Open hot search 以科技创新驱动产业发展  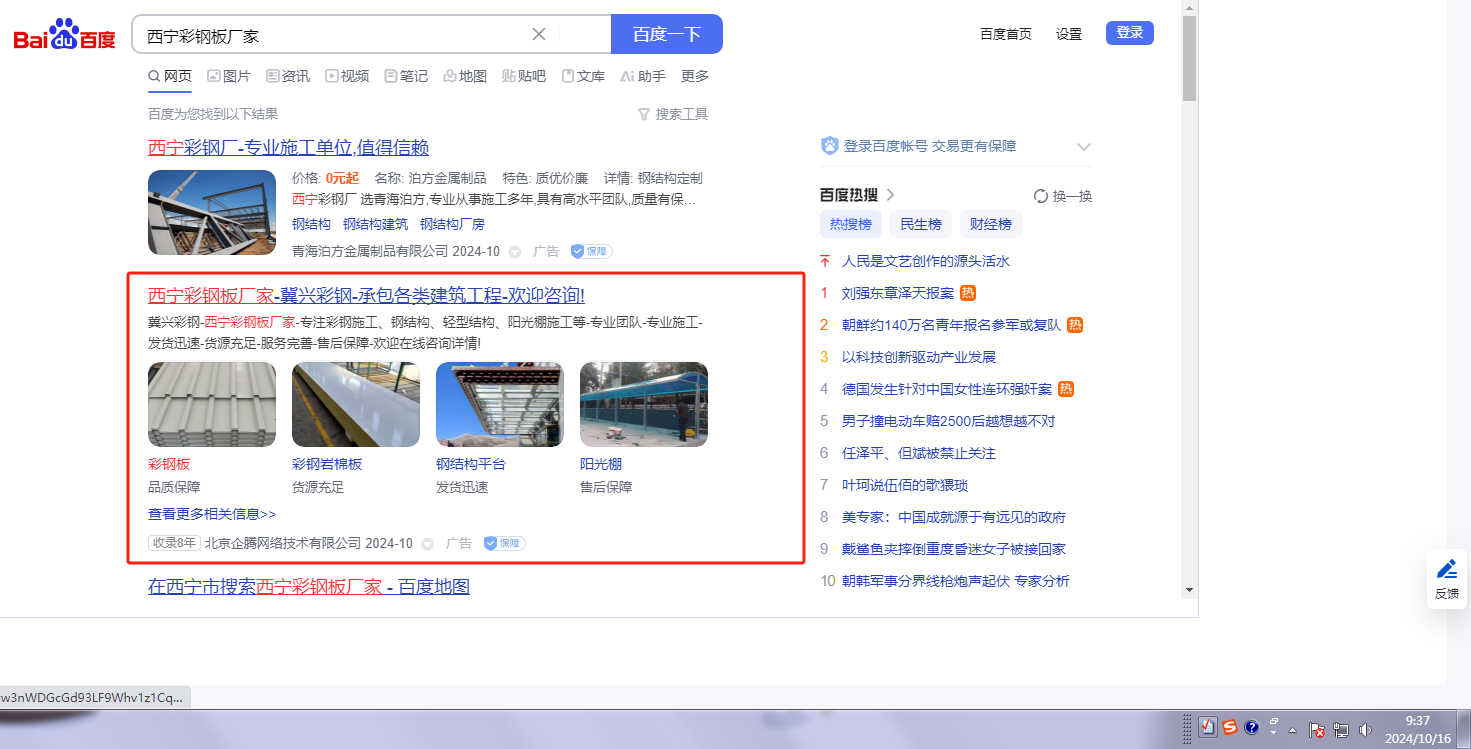tap(919, 357)
